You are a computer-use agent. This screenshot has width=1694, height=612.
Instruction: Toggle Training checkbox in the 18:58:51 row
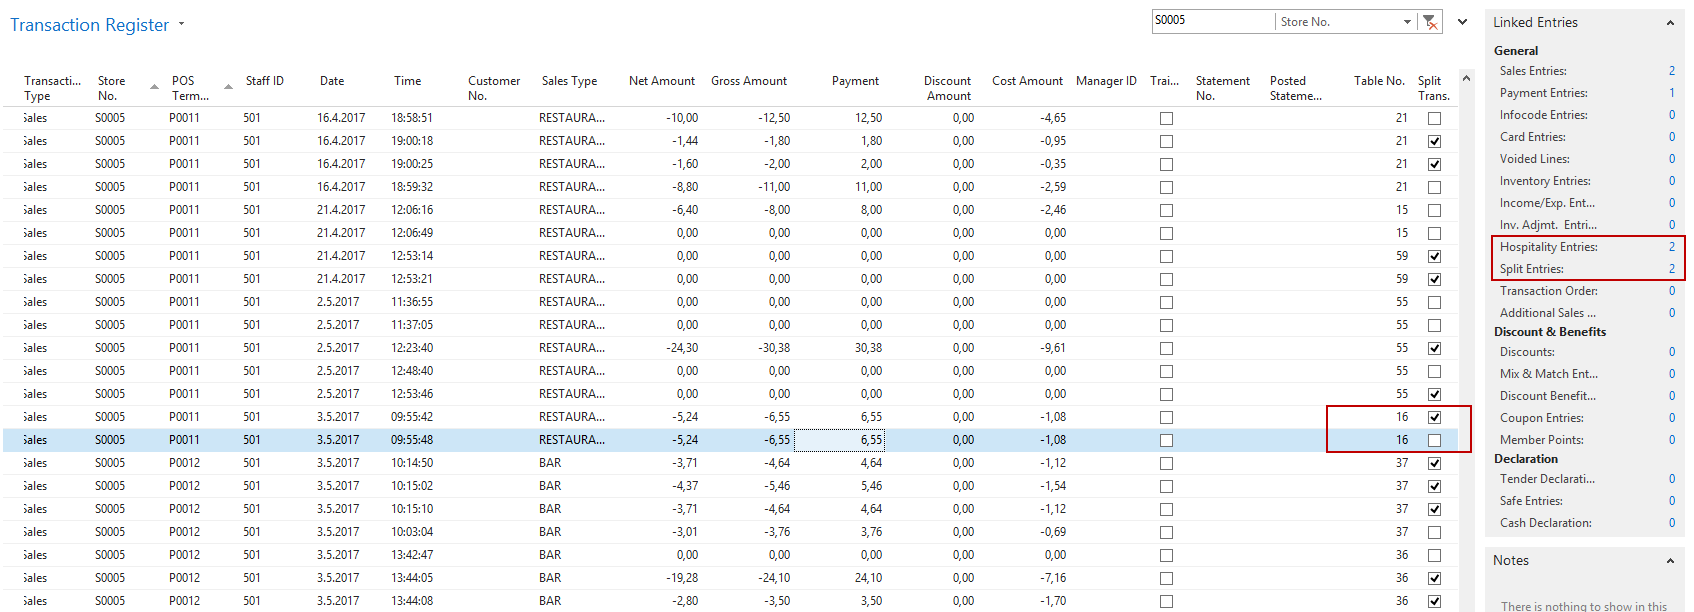(x=1166, y=119)
